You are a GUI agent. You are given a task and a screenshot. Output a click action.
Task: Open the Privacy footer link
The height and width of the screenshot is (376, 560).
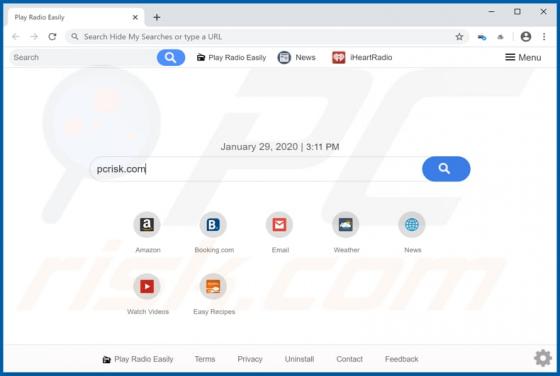(250, 359)
